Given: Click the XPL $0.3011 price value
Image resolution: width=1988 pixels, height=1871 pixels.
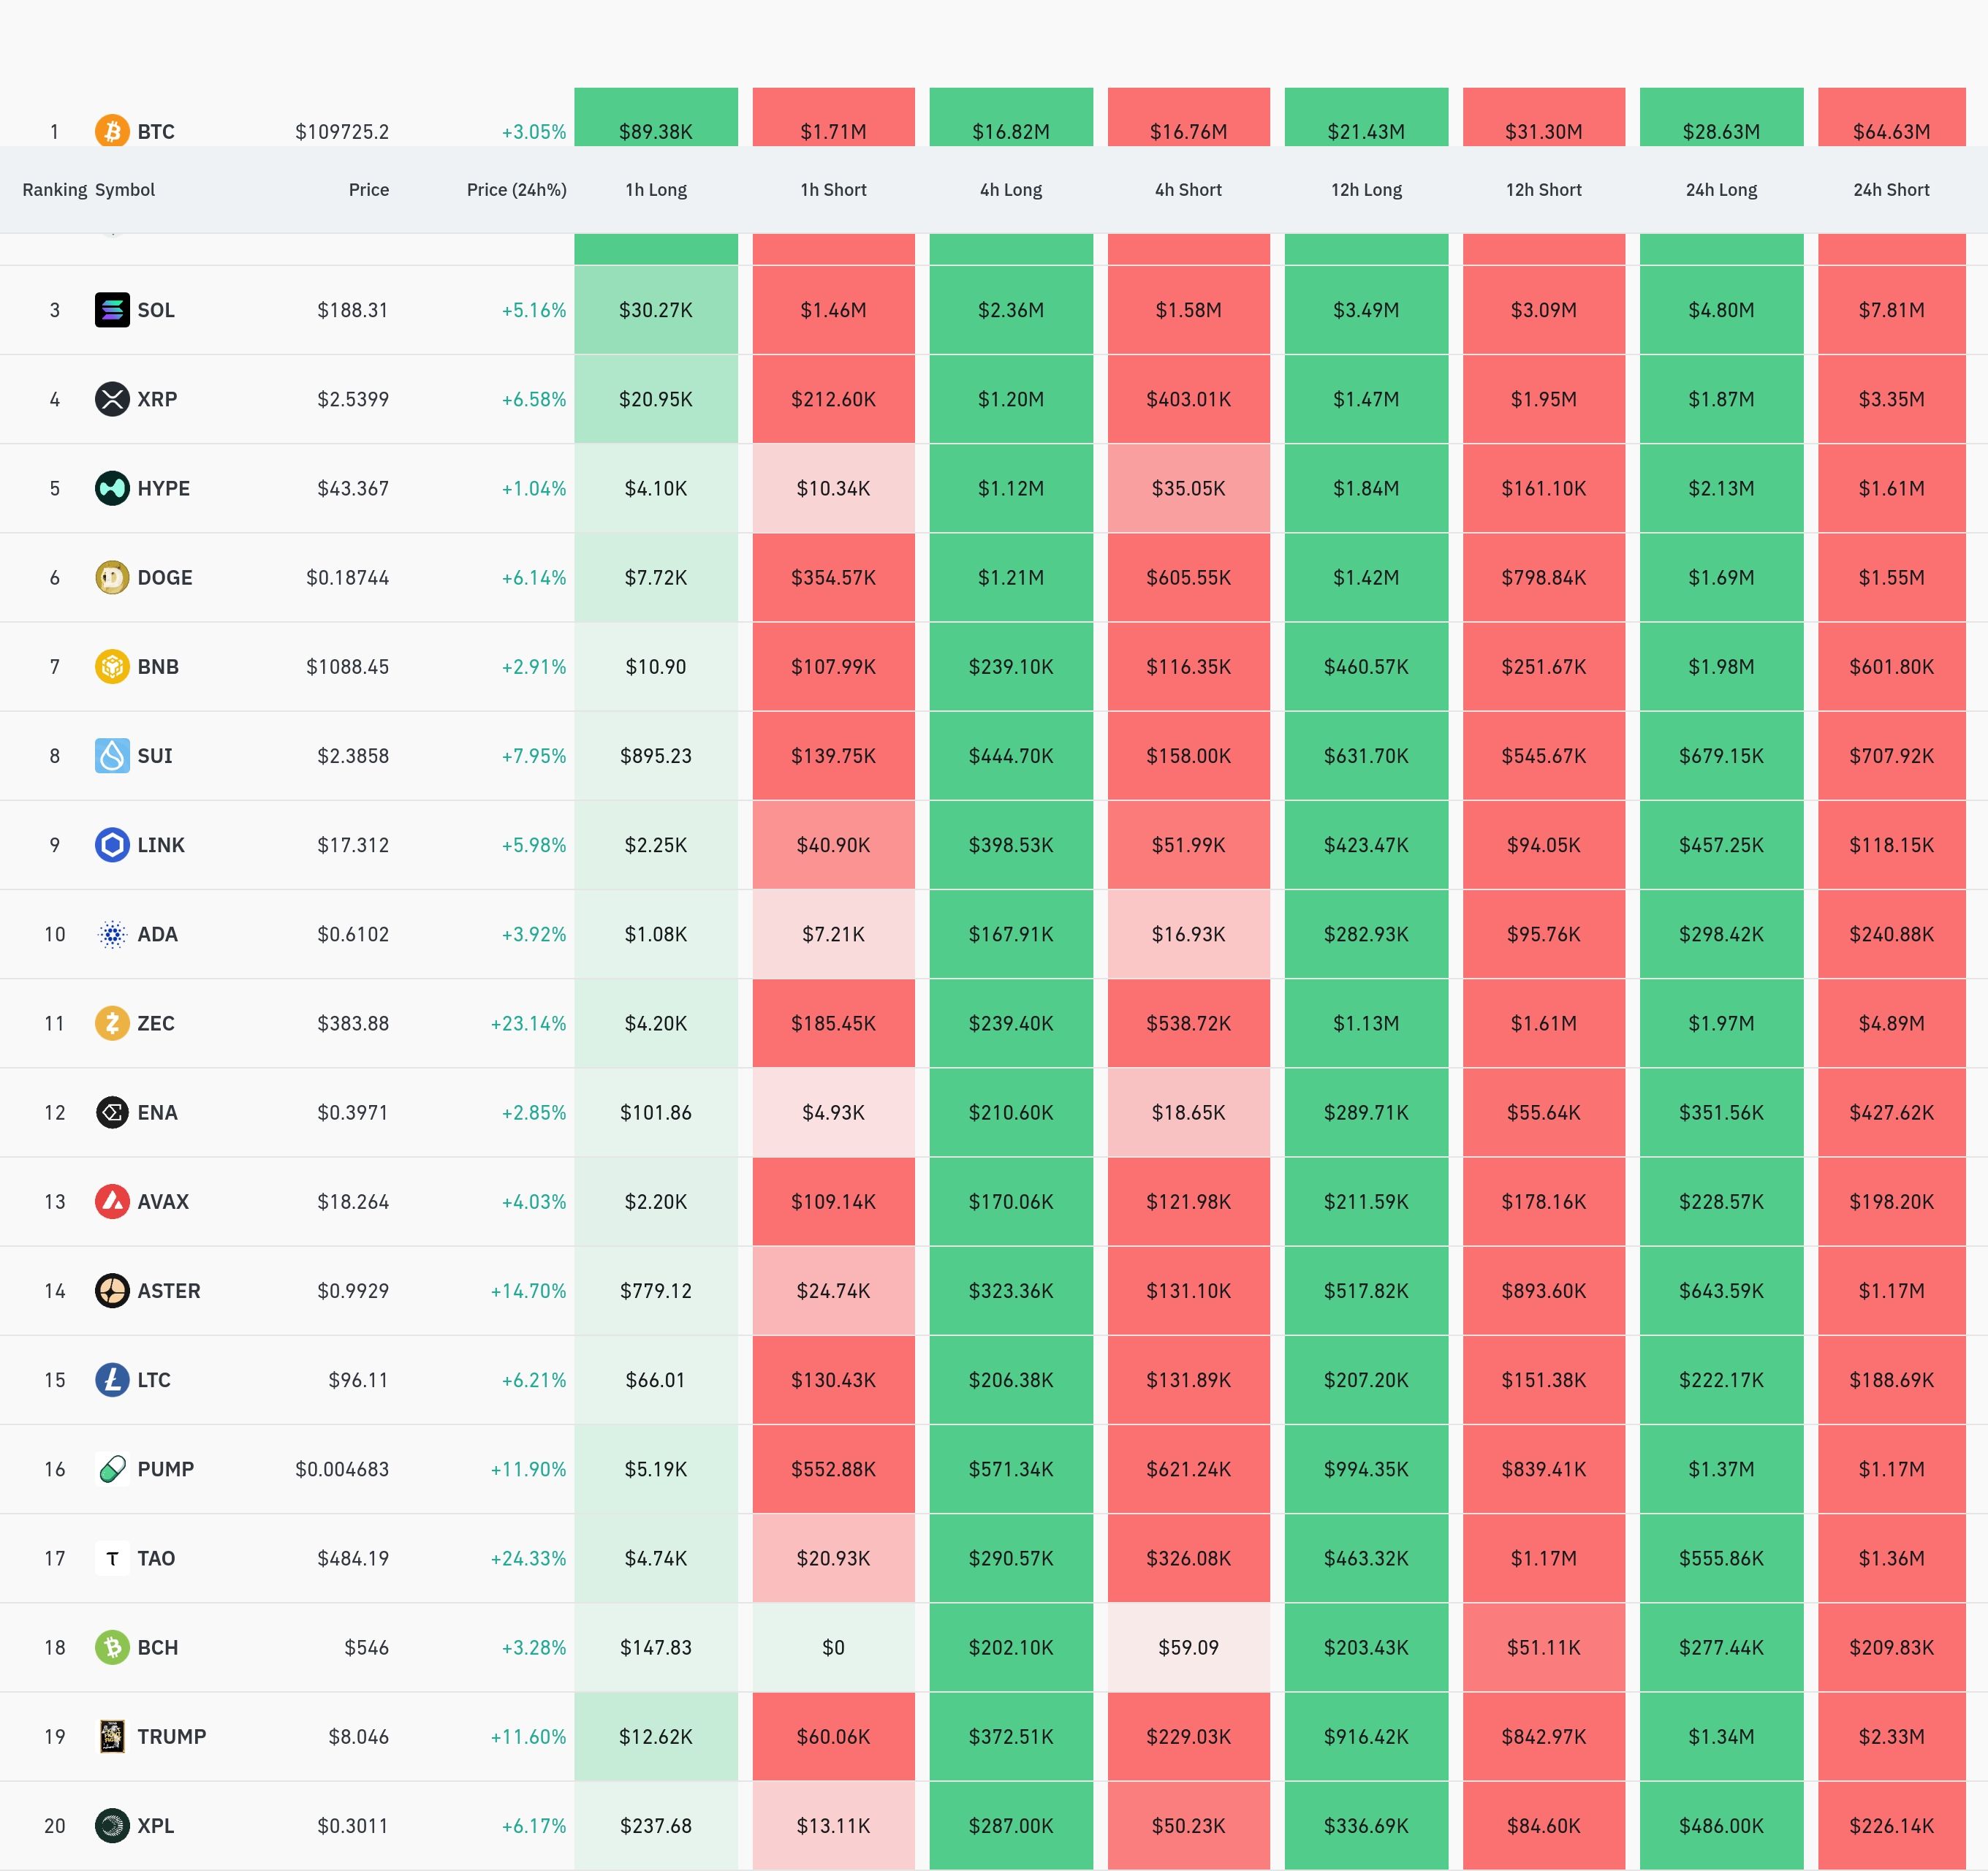Looking at the screenshot, I should pyautogui.click(x=352, y=1826).
